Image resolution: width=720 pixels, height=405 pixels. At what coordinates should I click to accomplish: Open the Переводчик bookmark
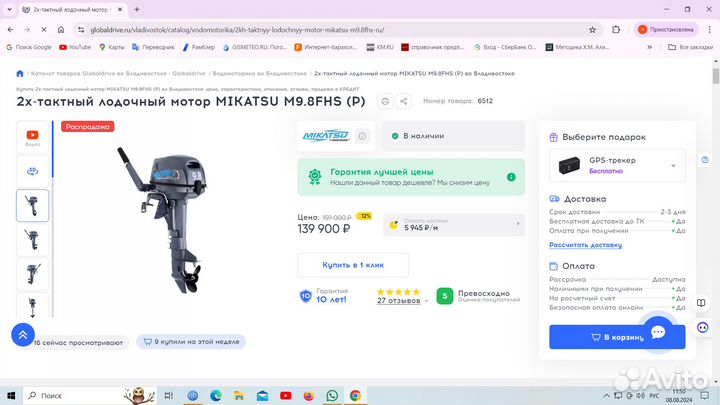point(153,47)
